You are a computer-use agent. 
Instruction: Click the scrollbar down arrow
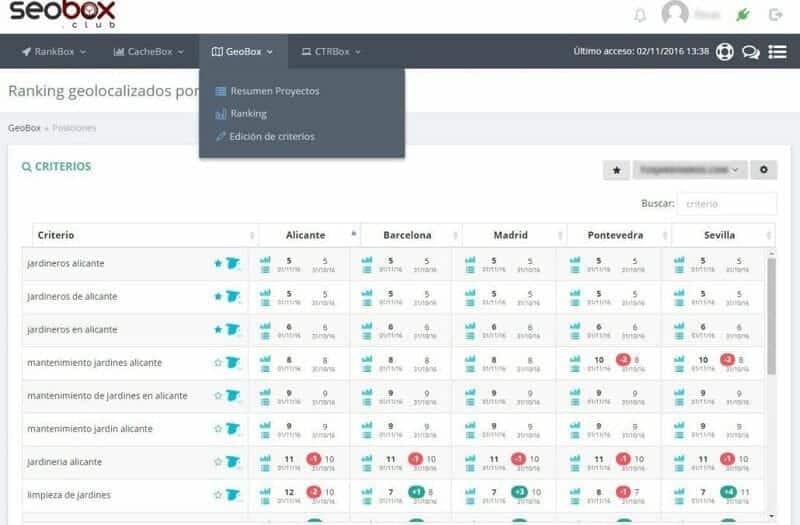pos(771,516)
